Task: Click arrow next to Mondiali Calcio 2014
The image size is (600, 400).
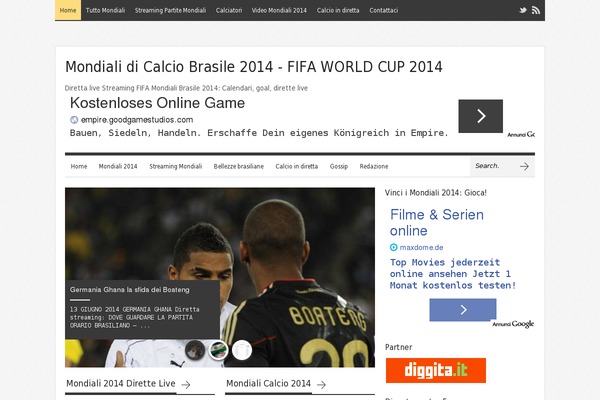Action: (321, 385)
